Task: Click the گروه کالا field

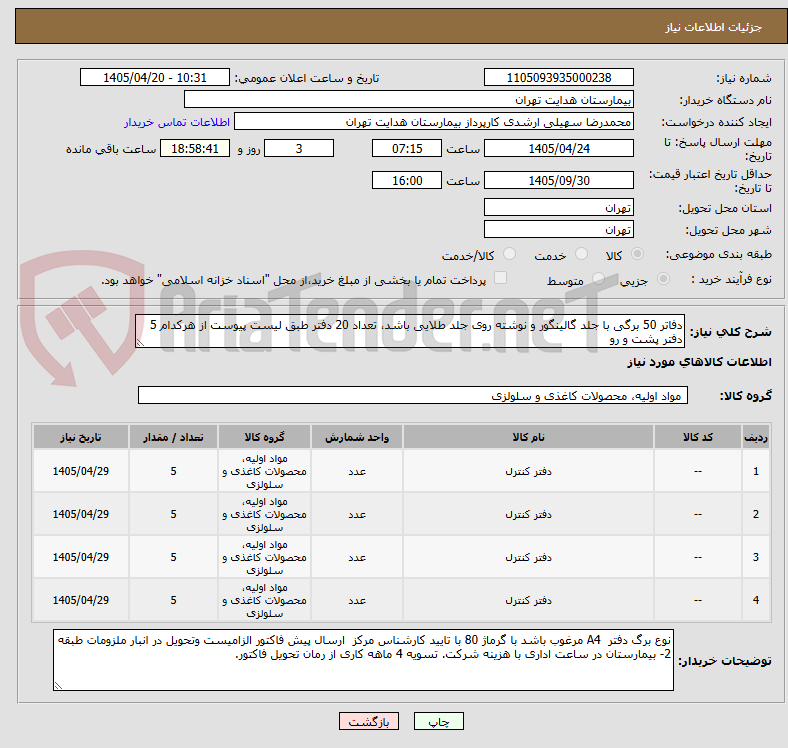Action: [413, 396]
